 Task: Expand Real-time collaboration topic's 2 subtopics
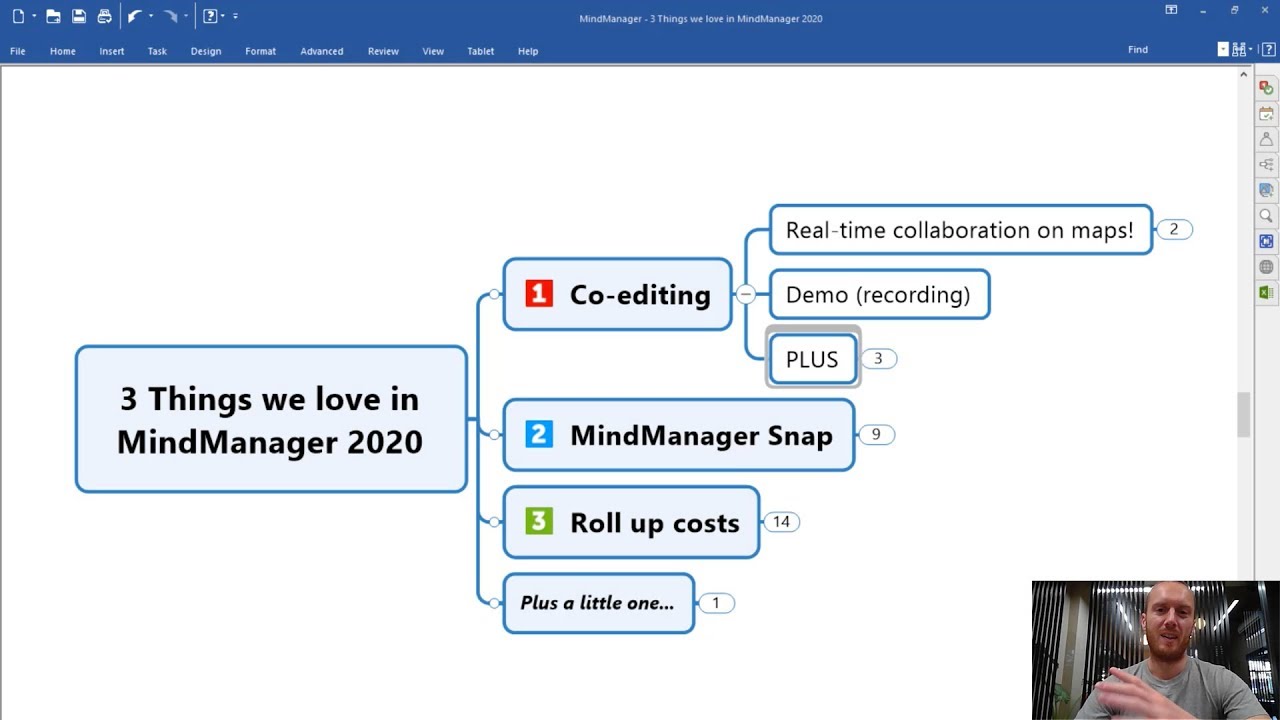click(1174, 229)
